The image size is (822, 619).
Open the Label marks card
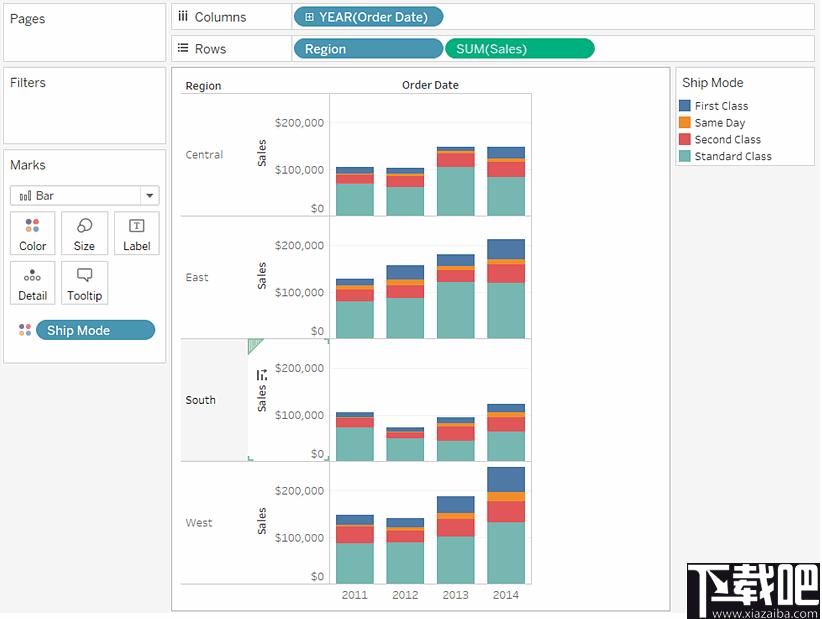coord(136,233)
